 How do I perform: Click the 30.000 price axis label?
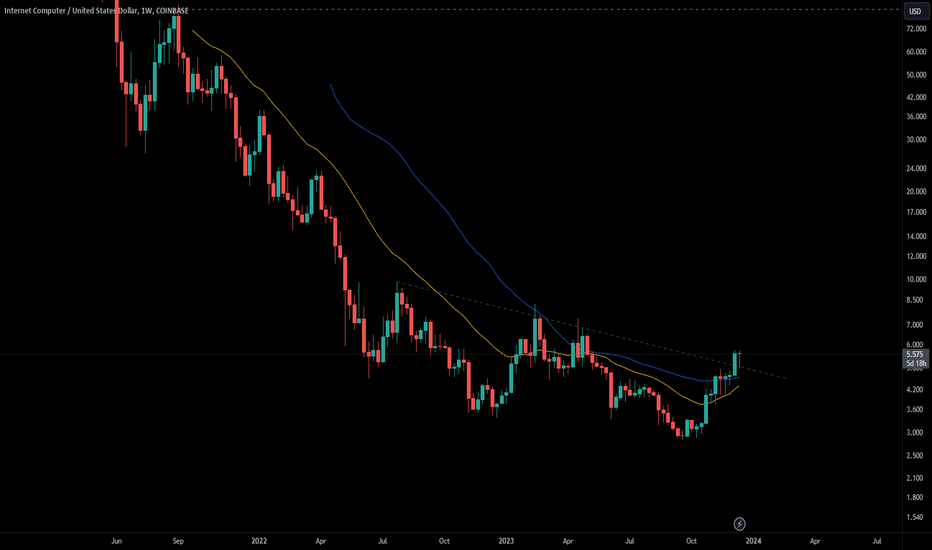pos(916,140)
